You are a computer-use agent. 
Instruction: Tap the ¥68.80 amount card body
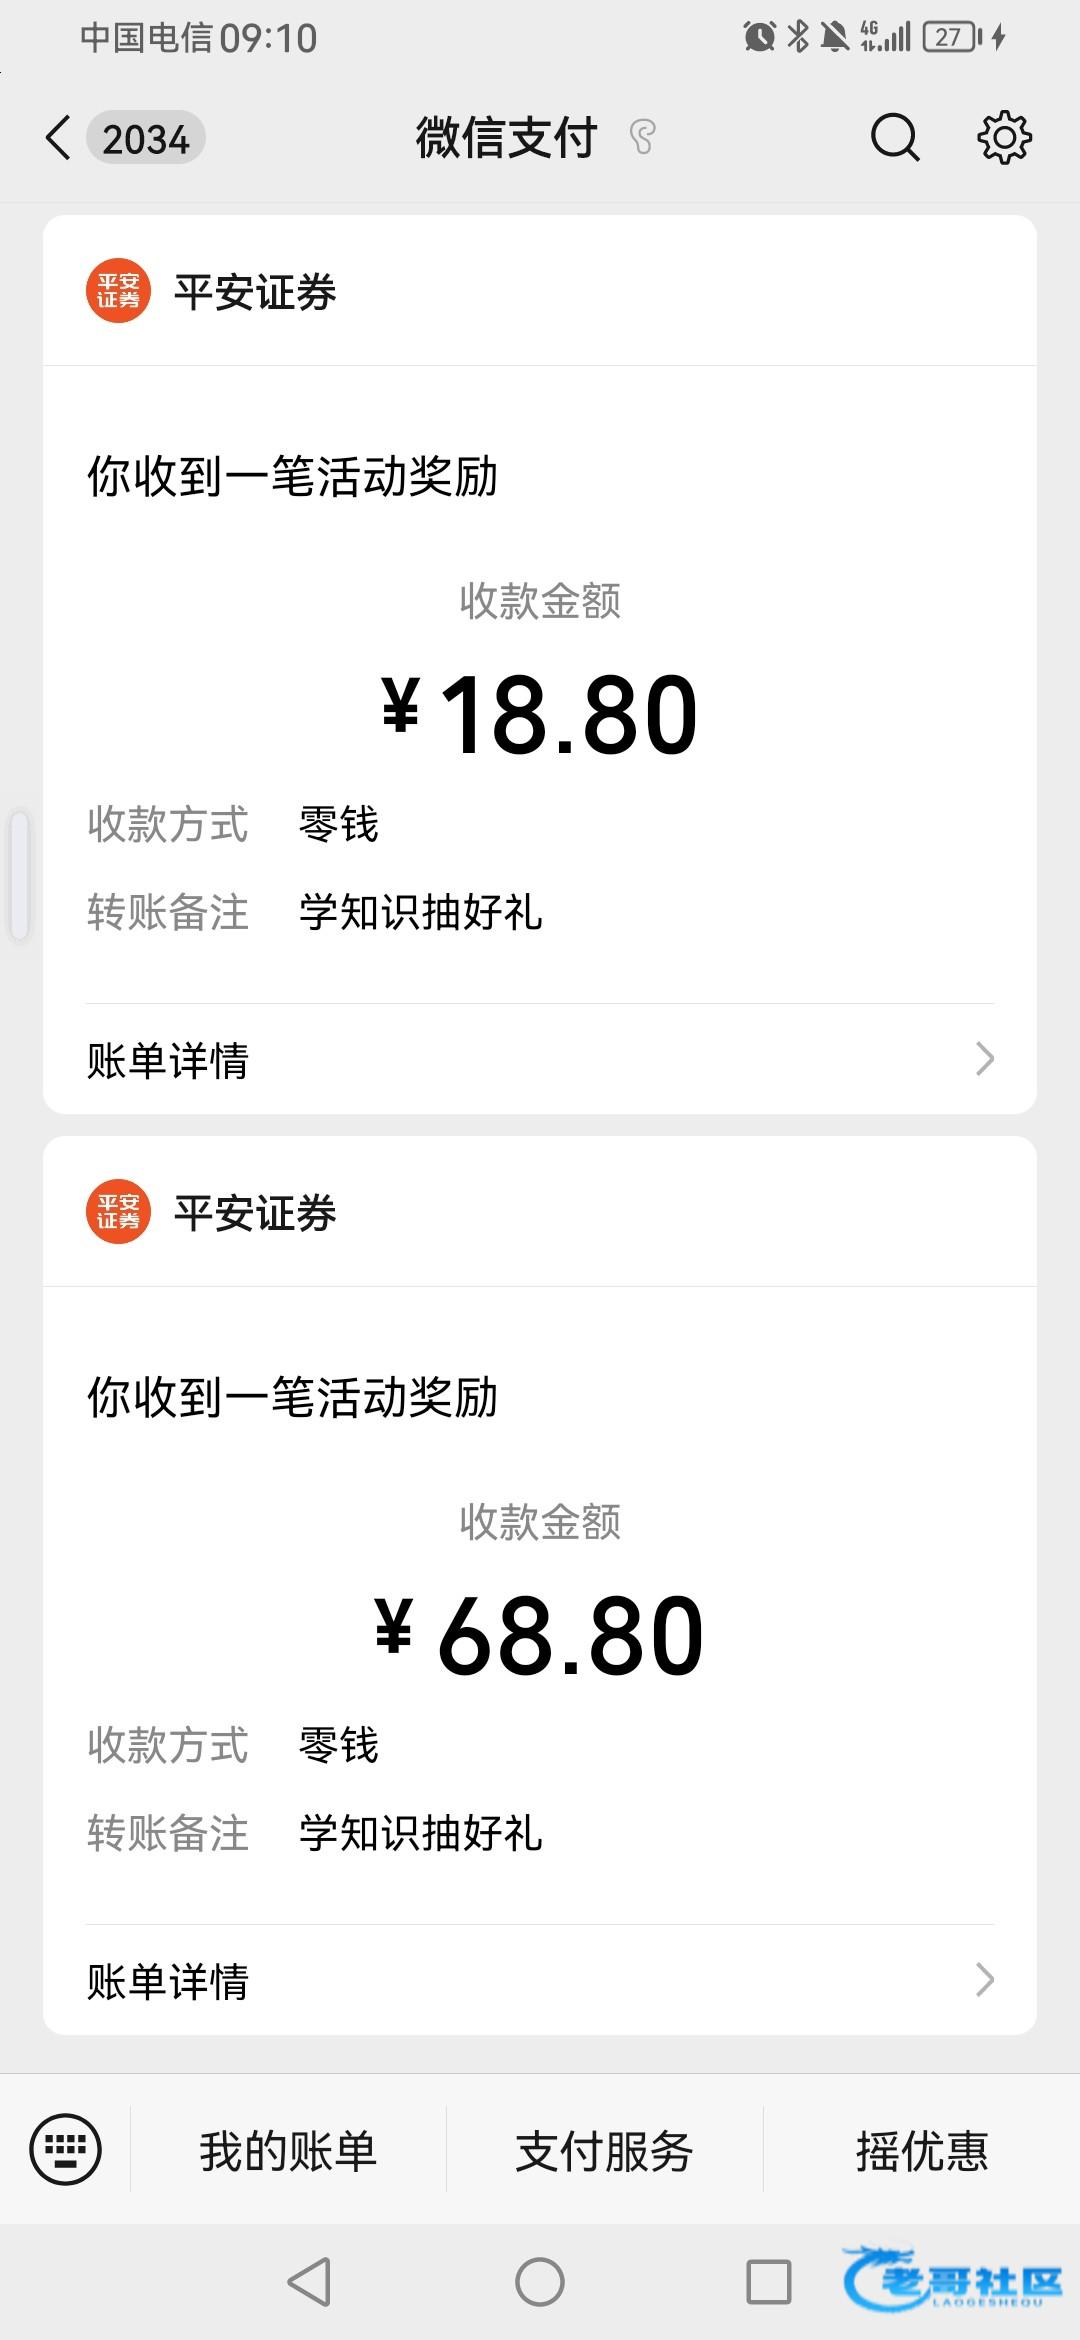tap(540, 1635)
